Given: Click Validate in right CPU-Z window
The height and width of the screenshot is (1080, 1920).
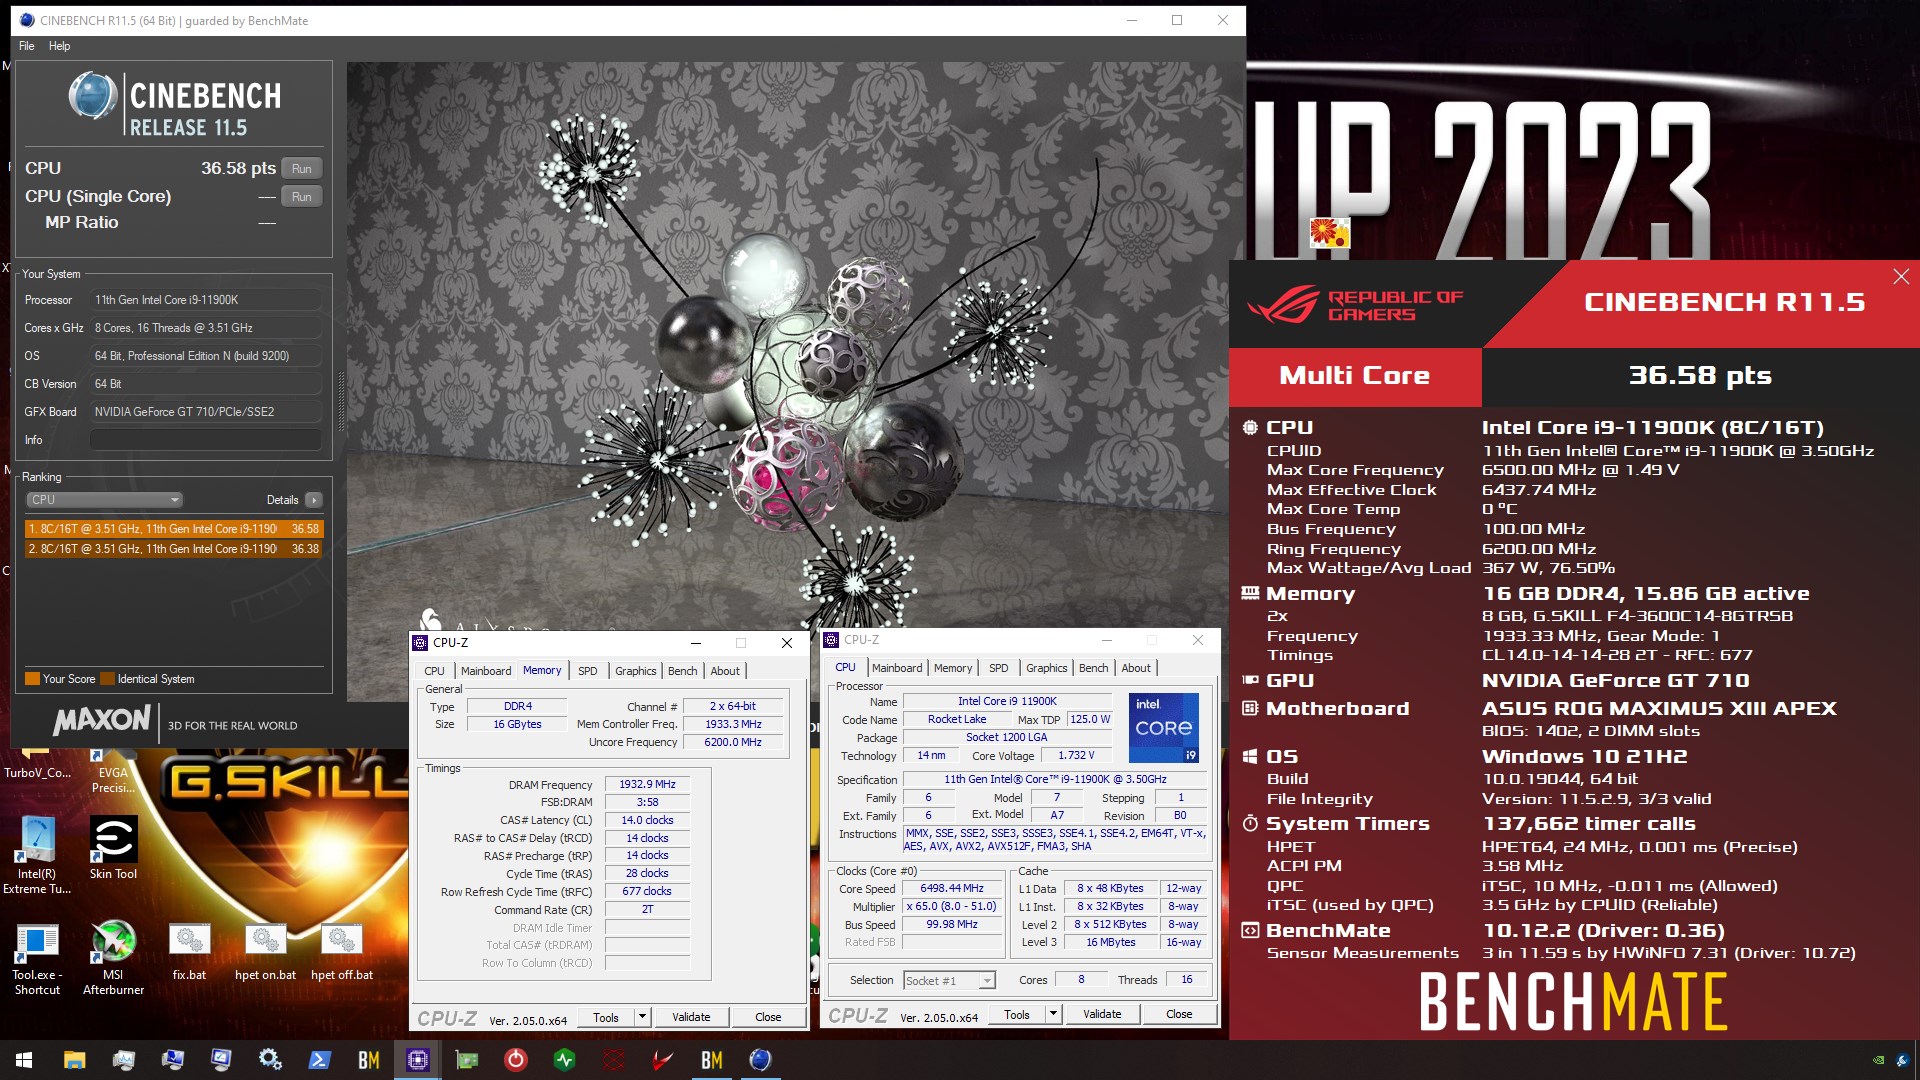Looking at the screenshot, I should click(1102, 1014).
